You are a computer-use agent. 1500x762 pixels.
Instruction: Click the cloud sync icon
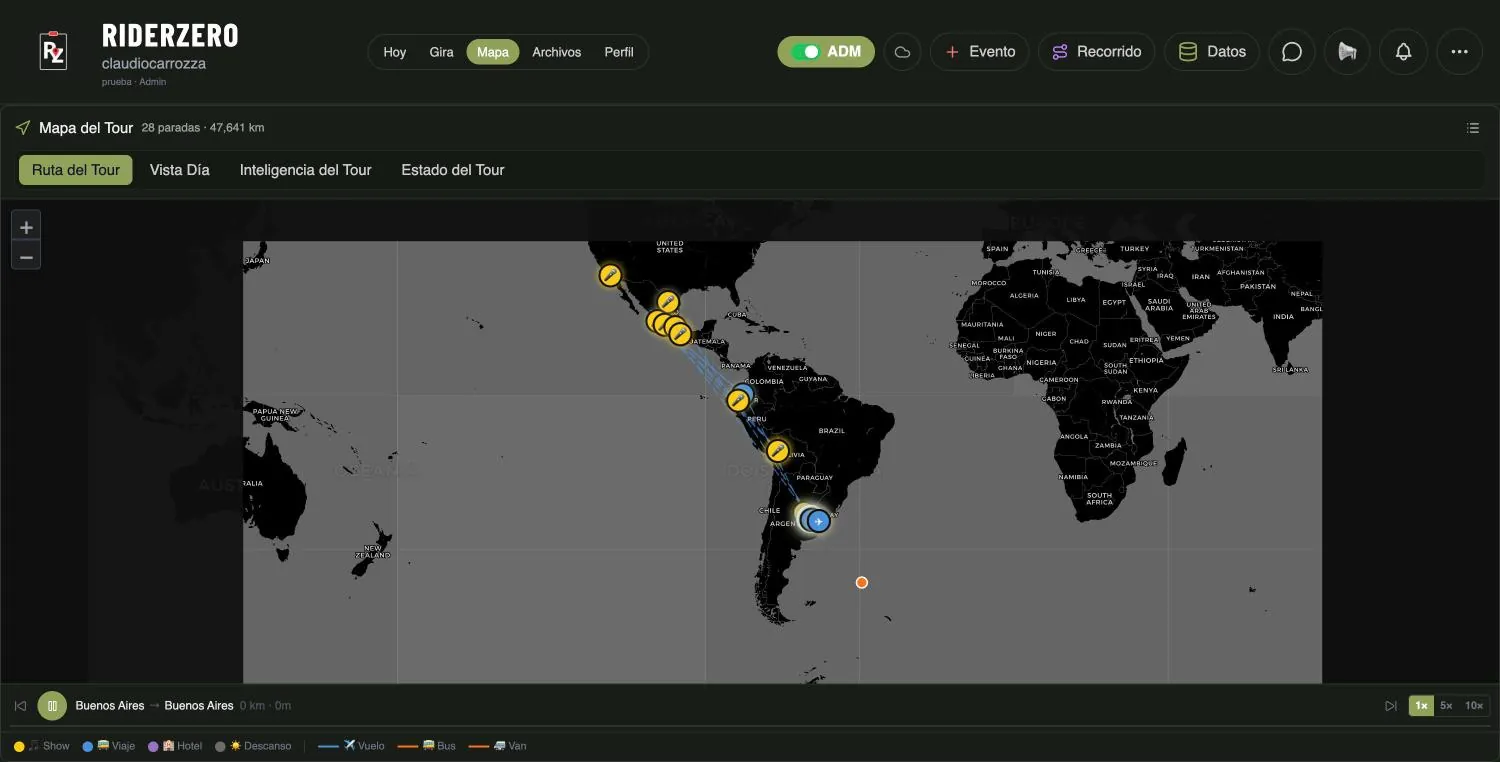[x=902, y=52]
